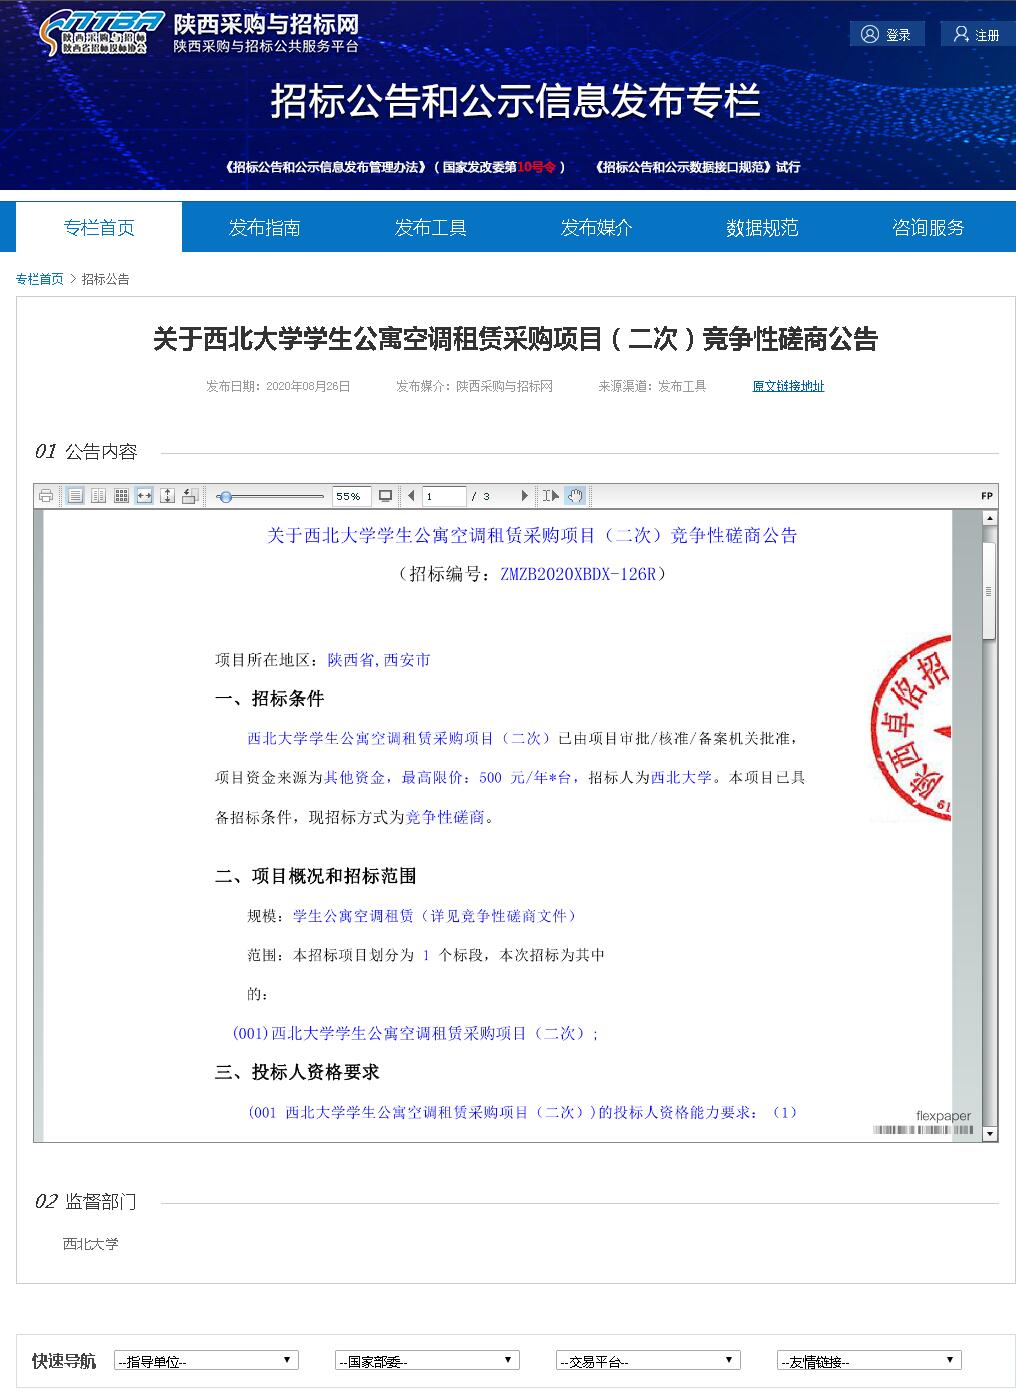The image size is (1016, 1400).
Task: Click the zoom slider handle
Action: tap(226, 496)
